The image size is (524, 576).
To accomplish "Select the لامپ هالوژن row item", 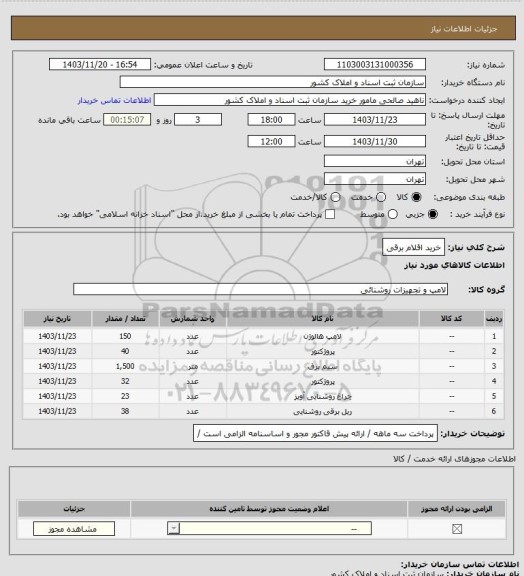I will pos(323,336).
